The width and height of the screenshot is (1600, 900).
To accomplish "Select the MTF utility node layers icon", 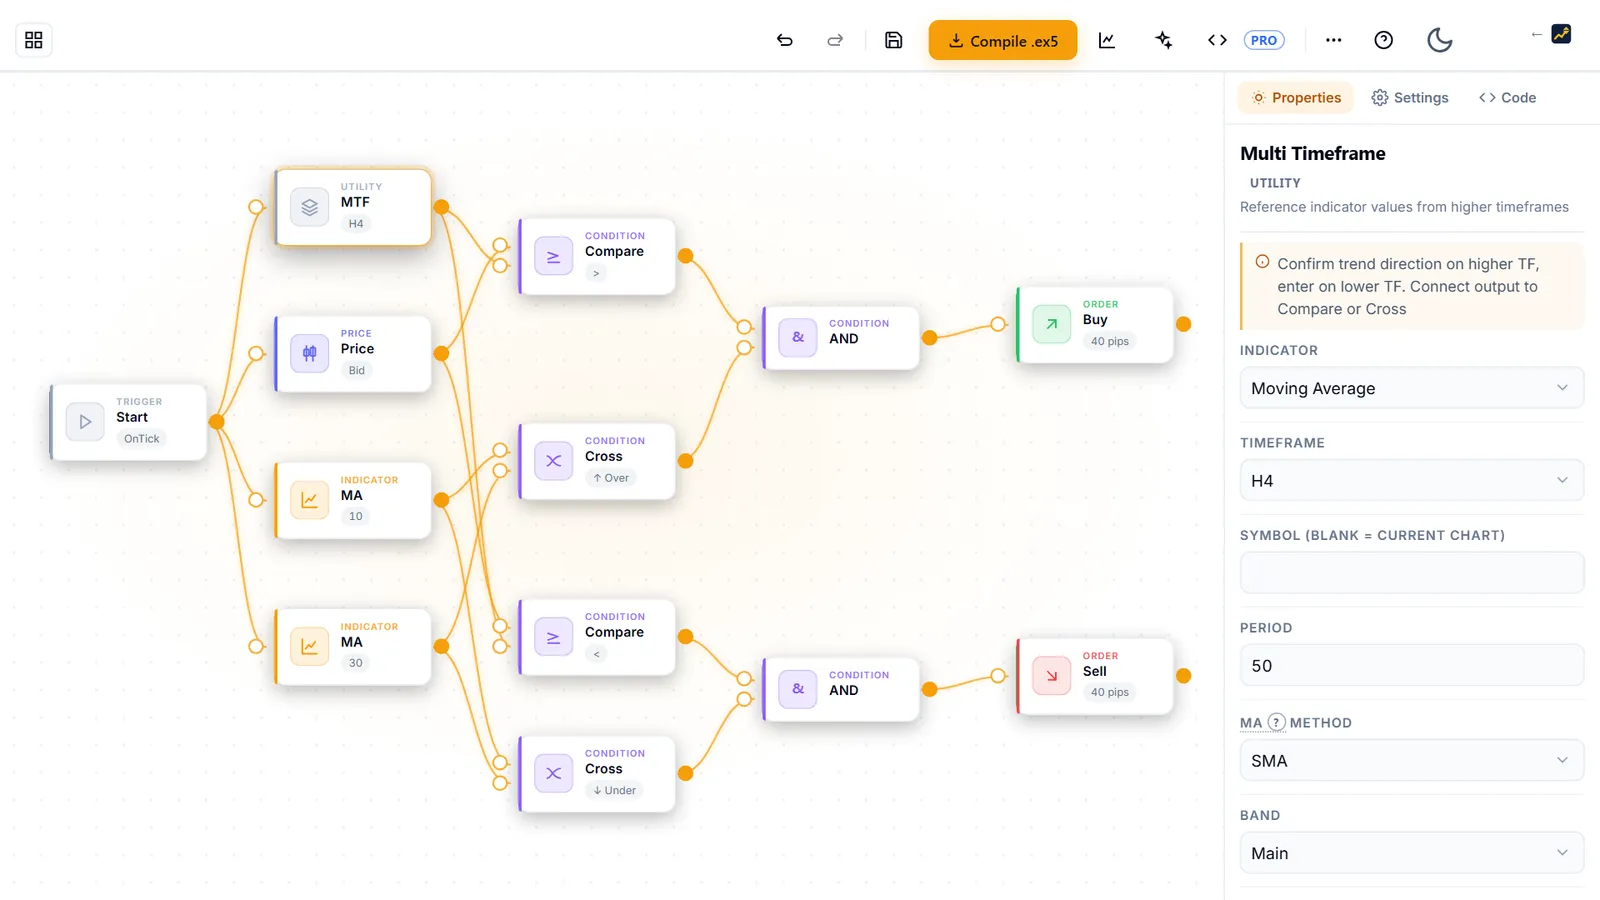I will [310, 207].
